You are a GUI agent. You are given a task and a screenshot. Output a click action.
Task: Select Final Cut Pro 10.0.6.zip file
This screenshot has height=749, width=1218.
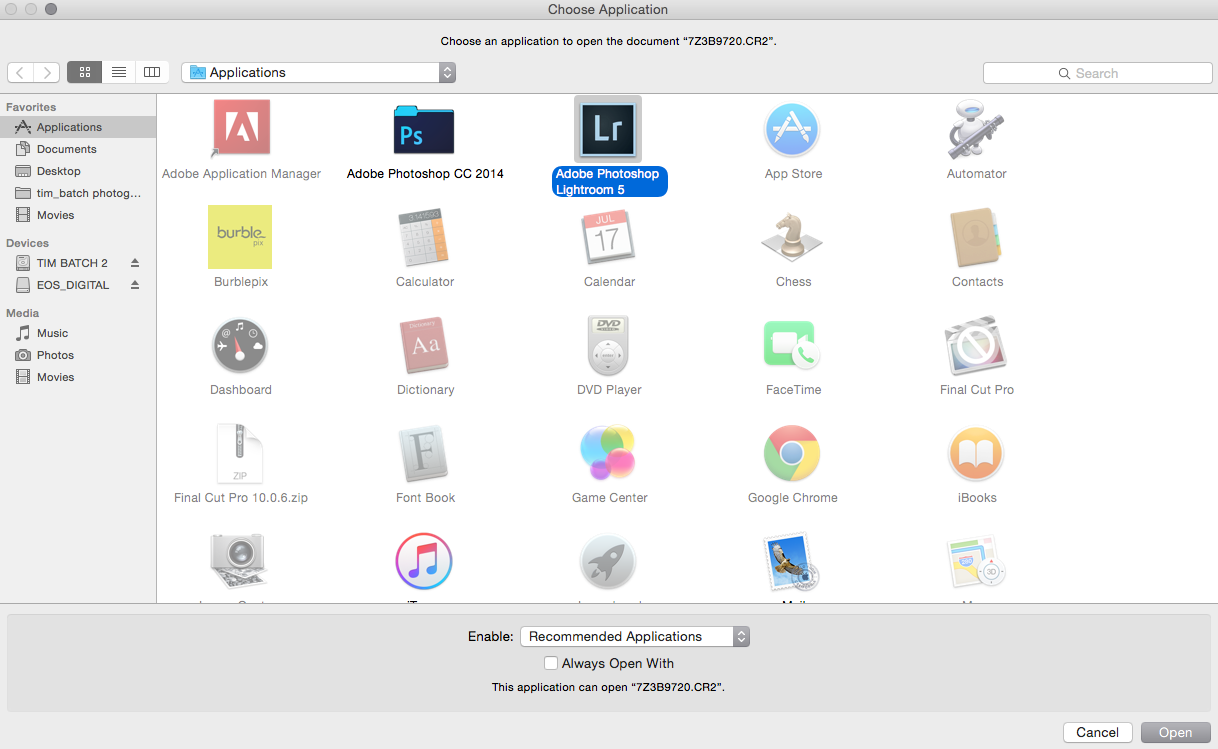241,454
